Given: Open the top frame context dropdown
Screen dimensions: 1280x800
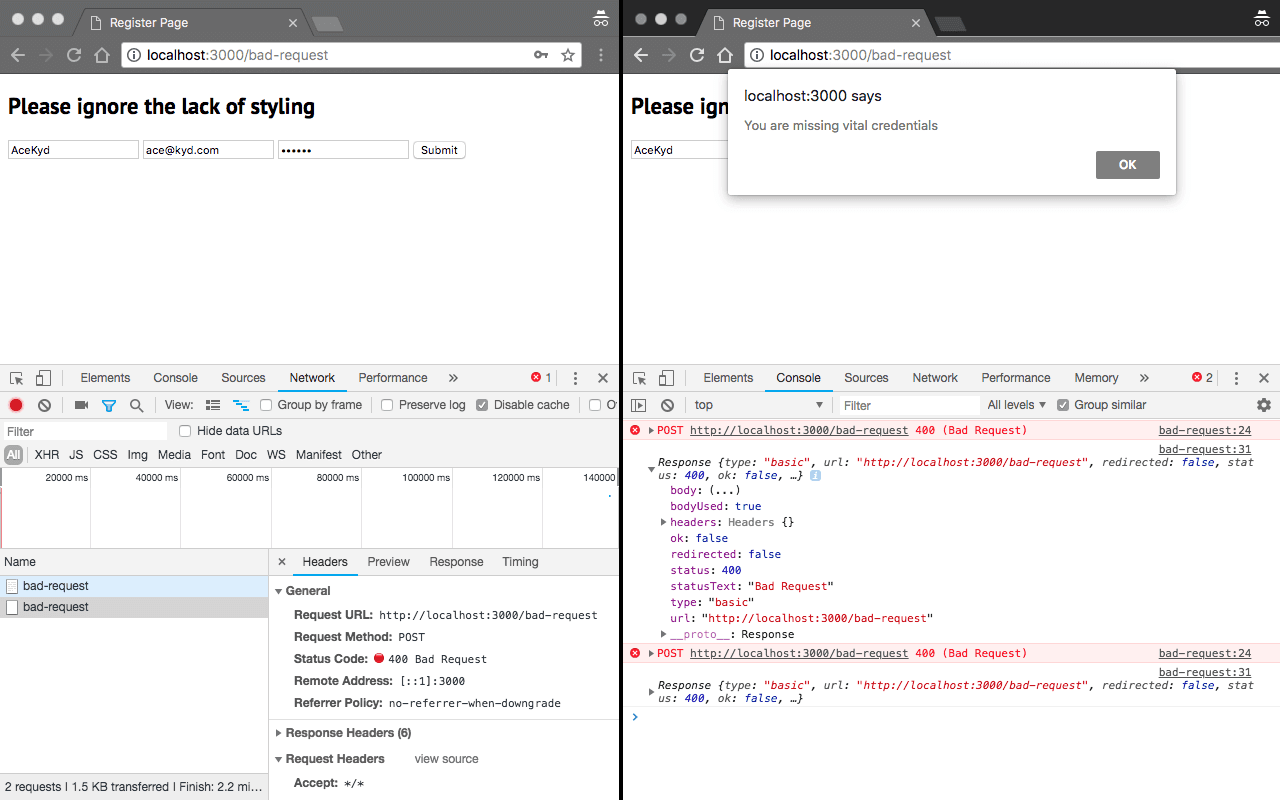Looking at the screenshot, I should 760,405.
